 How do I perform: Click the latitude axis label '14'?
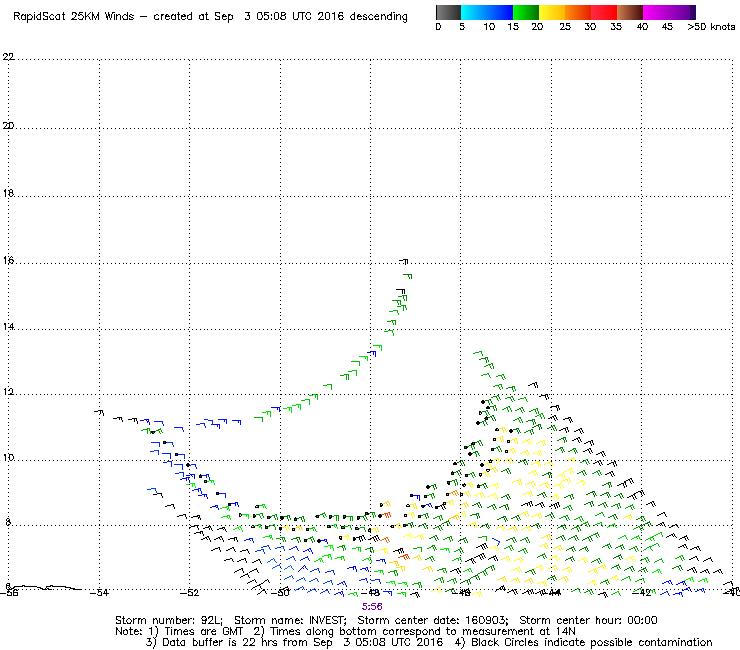[8, 327]
